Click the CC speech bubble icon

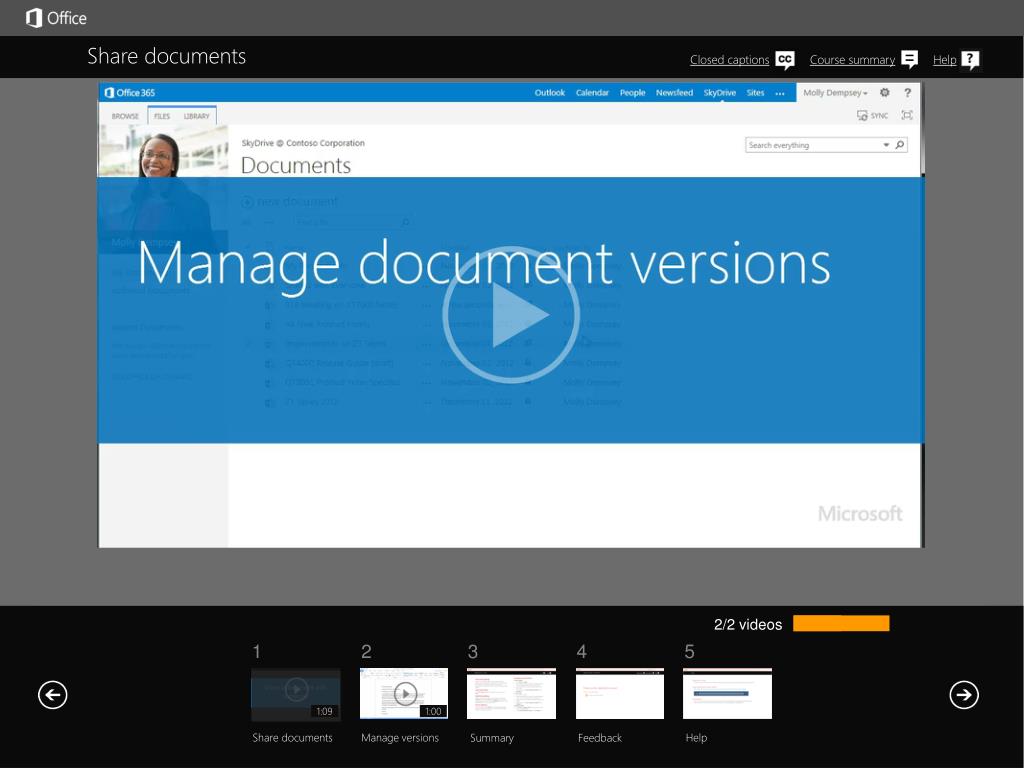[785, 60]
